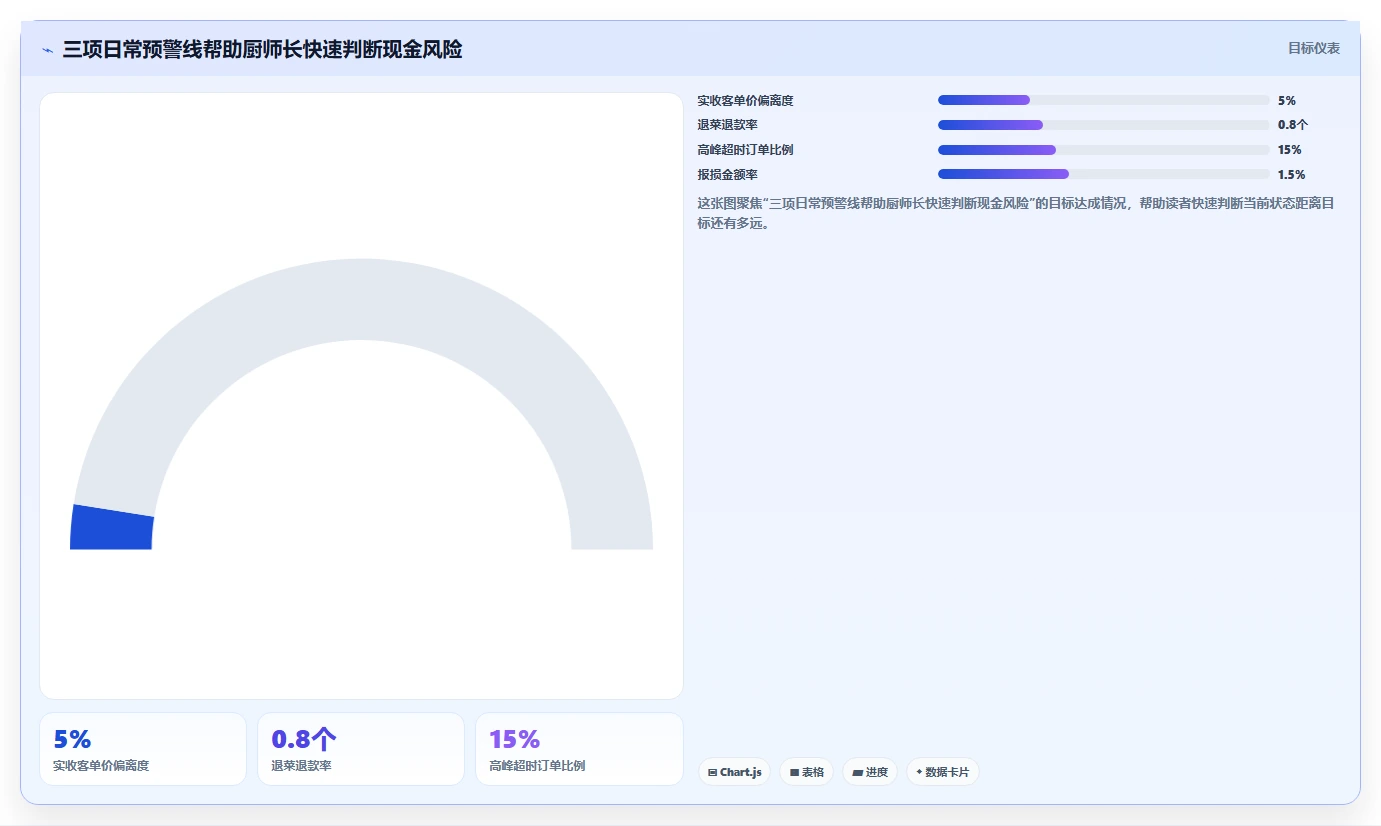Click the description paragraph starting 这张图聚焦

click(x=1016, y=213)
